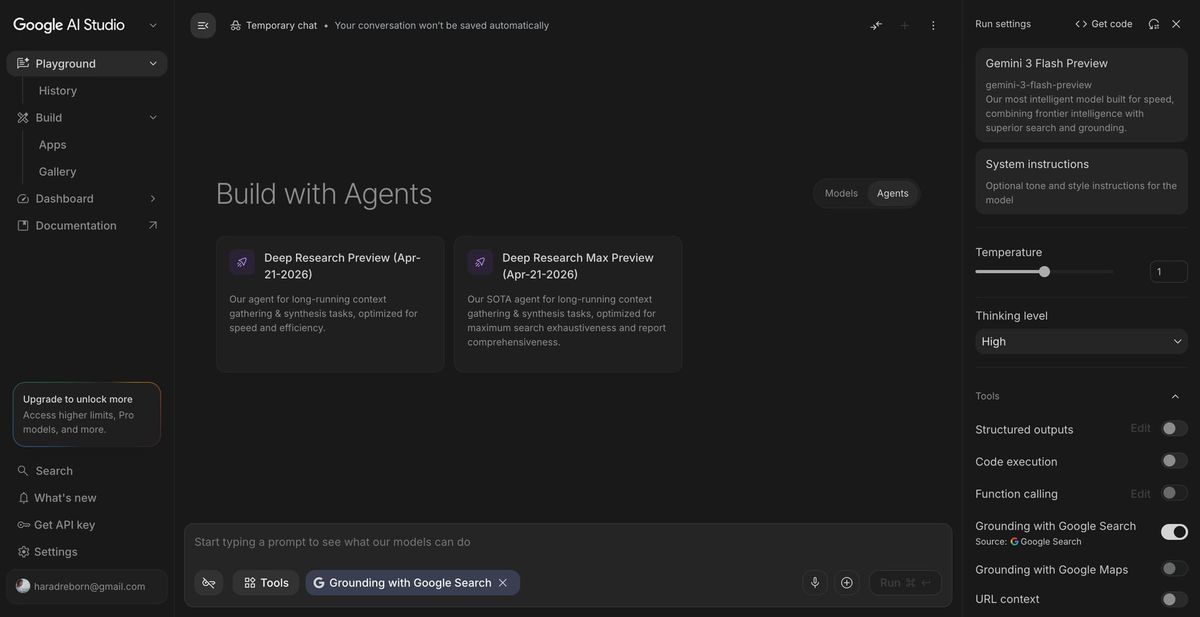Open the Deep Research Preview agent card
Image resolution: width=1200 pixels, height=617 pixels.
(x=330, y=304)
